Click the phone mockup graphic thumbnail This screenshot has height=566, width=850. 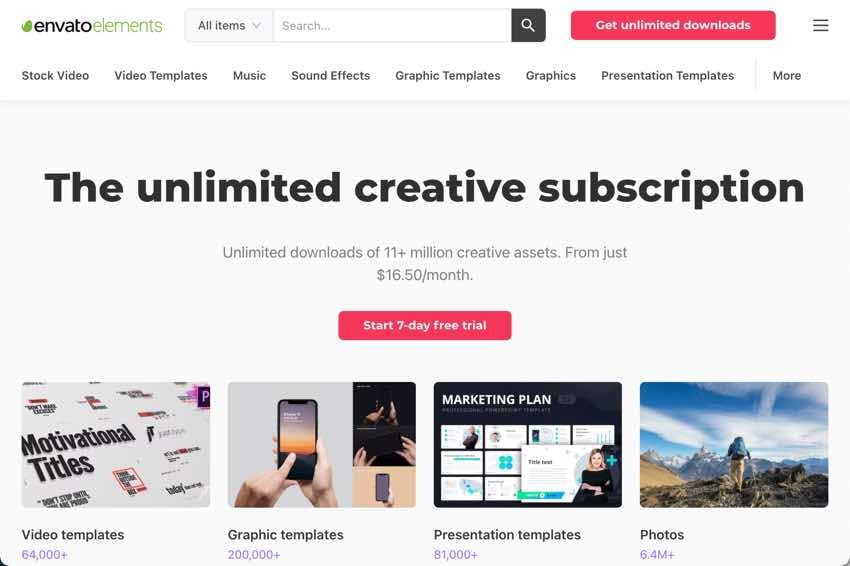[x=321, y=445]
